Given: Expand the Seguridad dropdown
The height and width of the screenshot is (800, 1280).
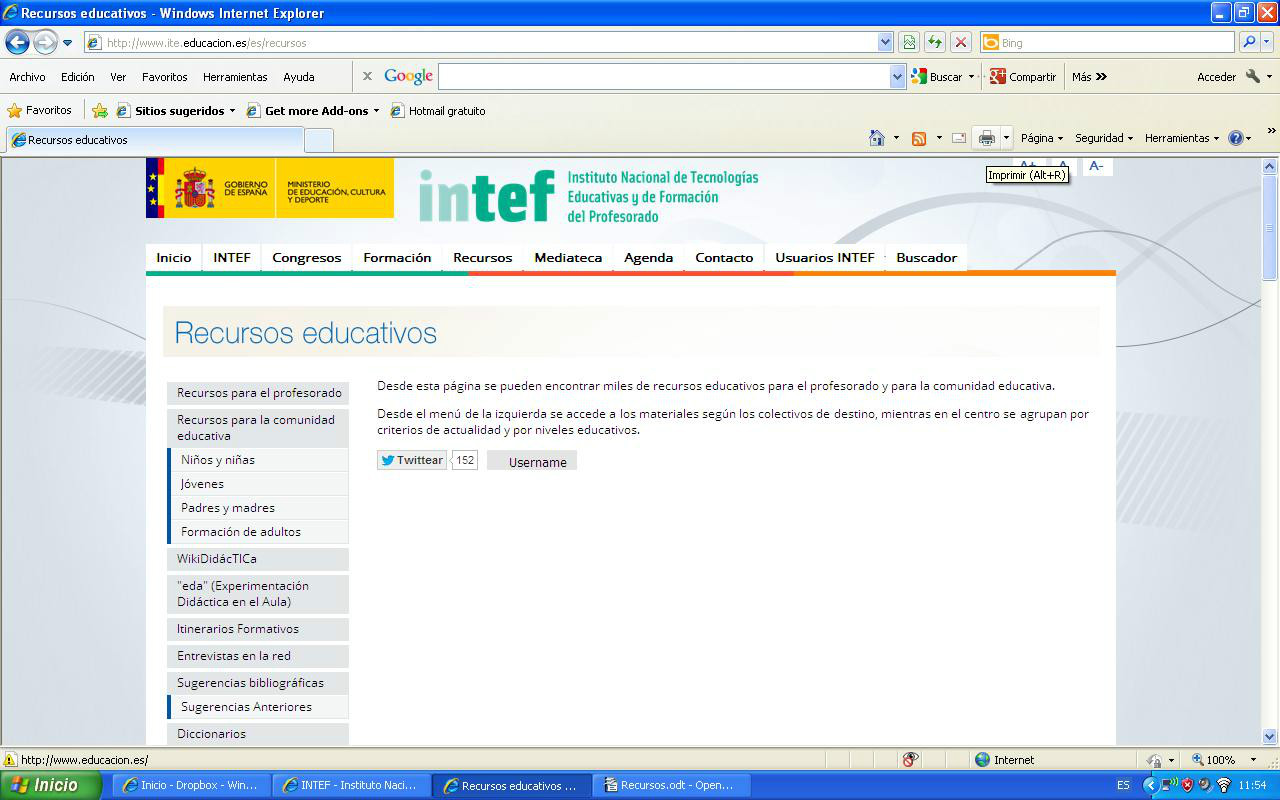Looking at the screenshot, I should click(1103, 138).
